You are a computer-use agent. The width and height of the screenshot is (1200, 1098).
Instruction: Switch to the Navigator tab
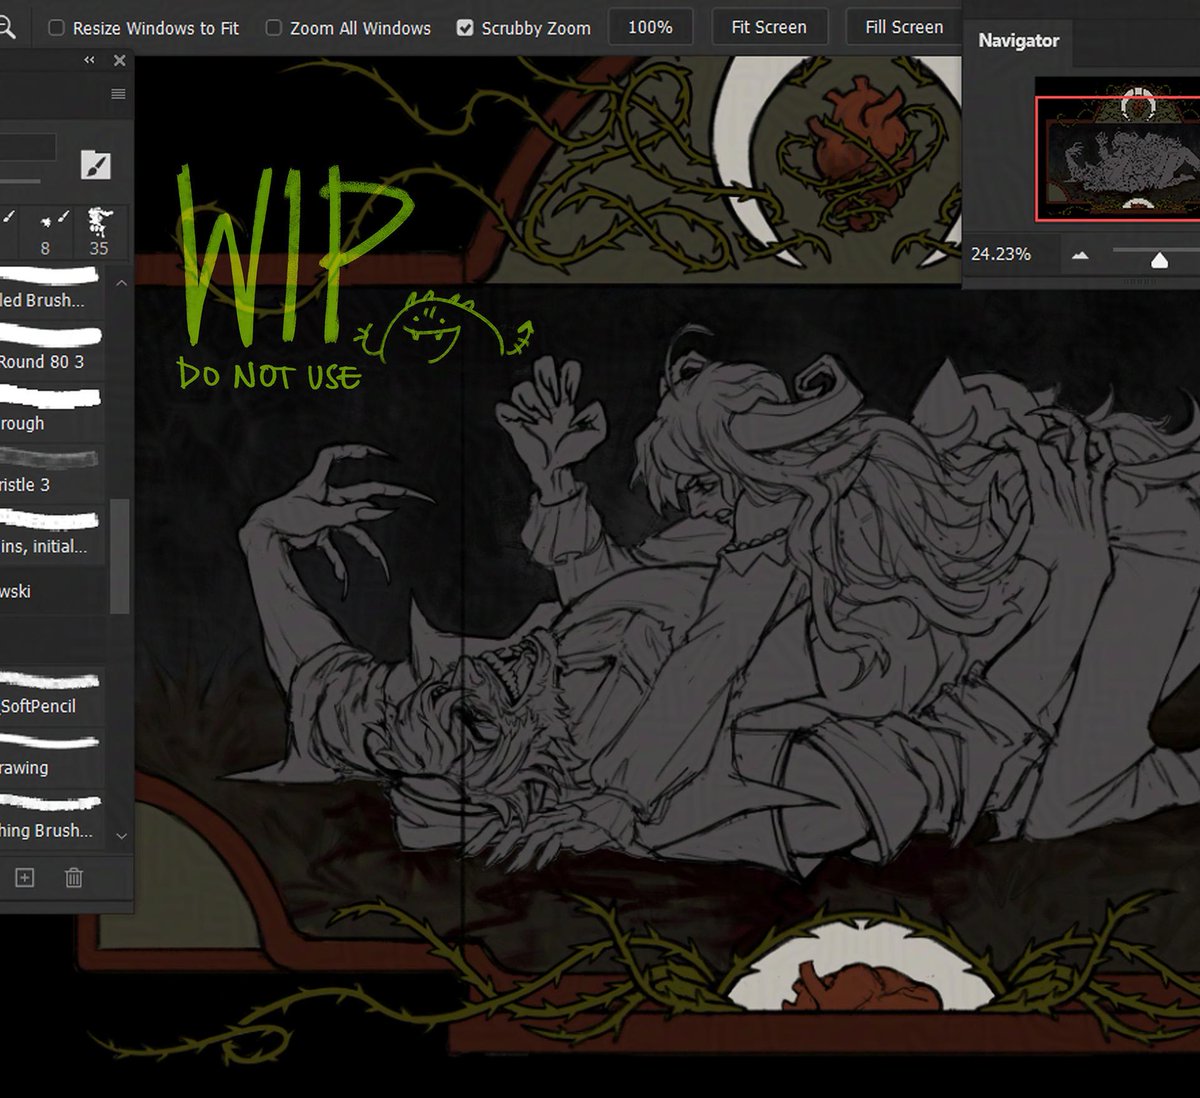coord(1018,41)
